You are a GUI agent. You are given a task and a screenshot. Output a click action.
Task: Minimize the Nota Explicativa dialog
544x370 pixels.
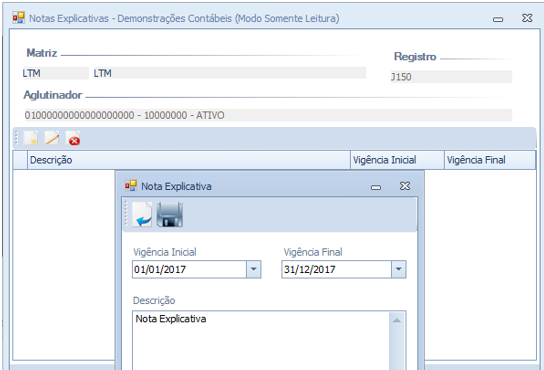click(376, 187)
